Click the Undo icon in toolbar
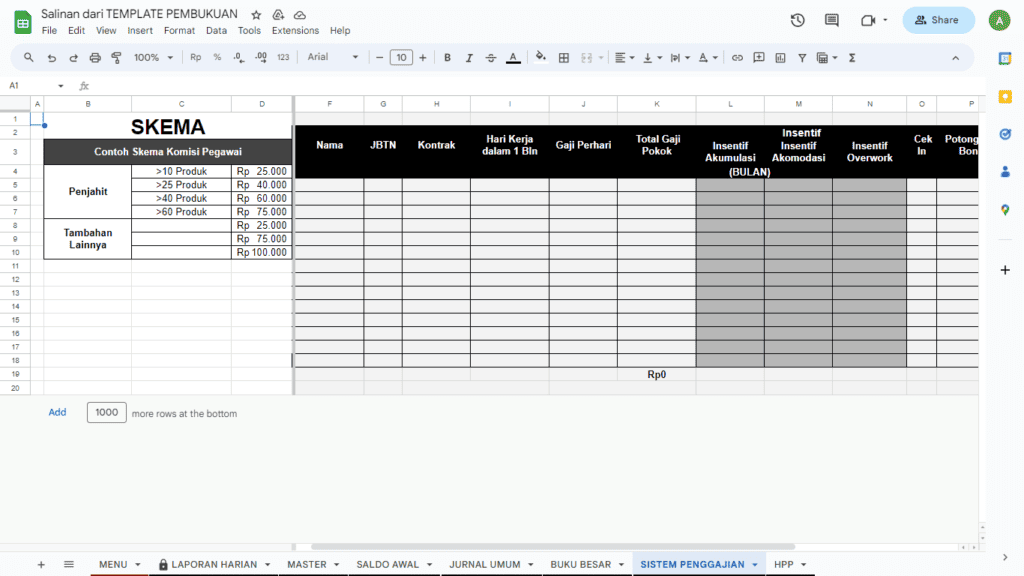1024x576 pixels. [x=51, y=58]
